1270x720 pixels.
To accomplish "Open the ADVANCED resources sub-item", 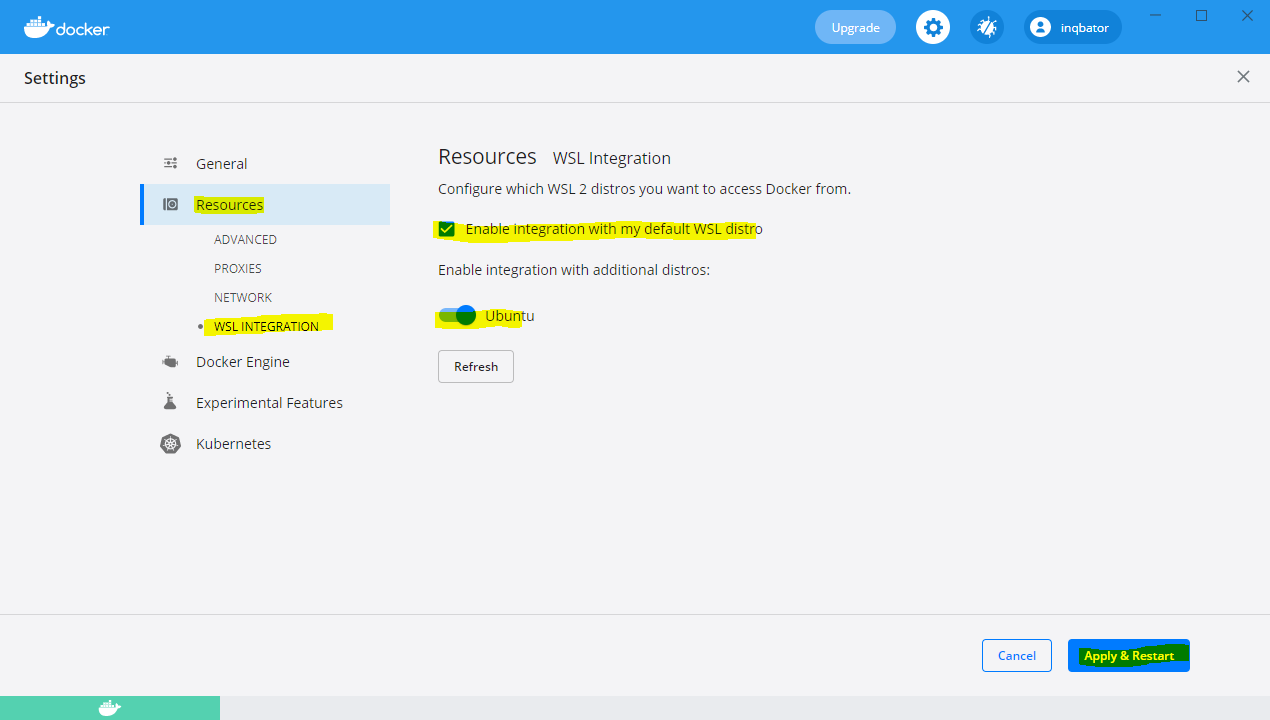I will click(x=245, y=240).
